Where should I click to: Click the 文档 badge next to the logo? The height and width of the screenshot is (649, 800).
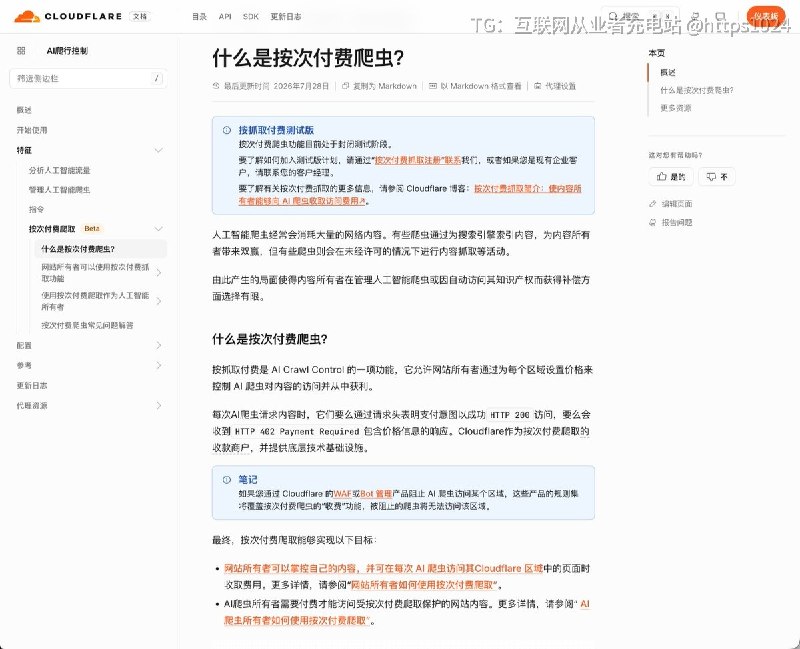tap(140, 16)
